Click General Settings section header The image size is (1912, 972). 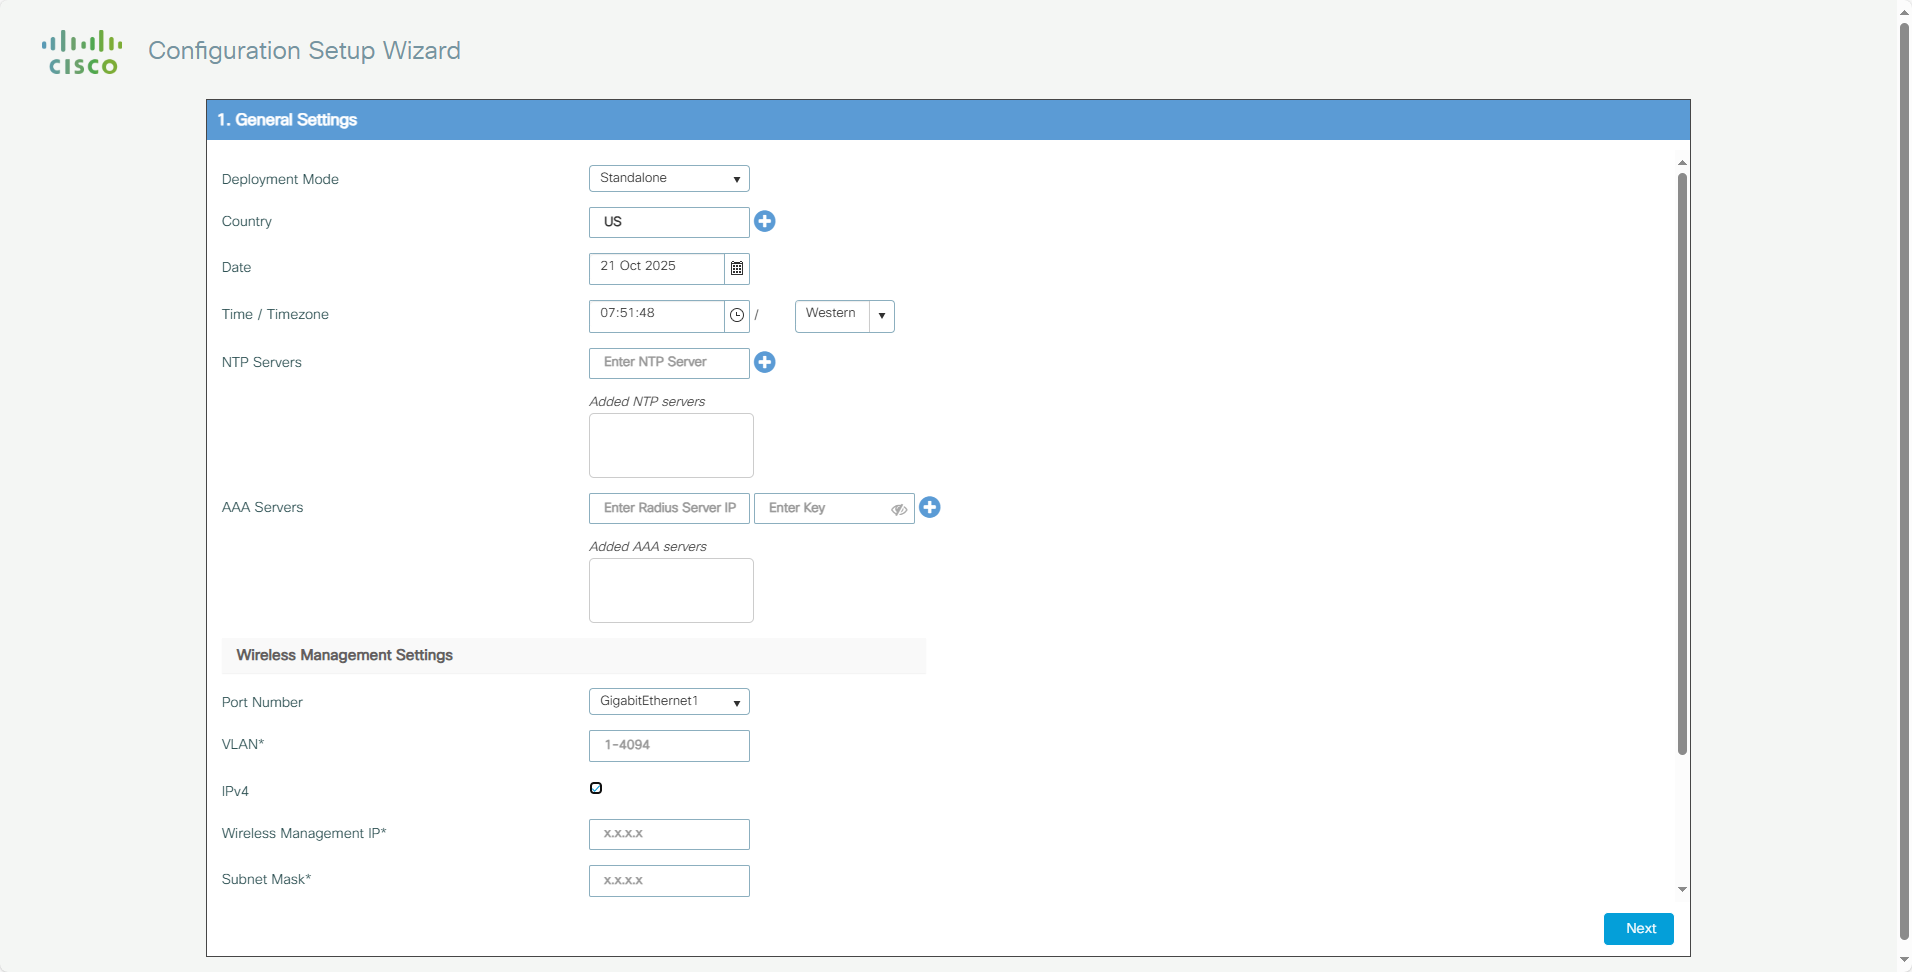[x=288, y=120]
